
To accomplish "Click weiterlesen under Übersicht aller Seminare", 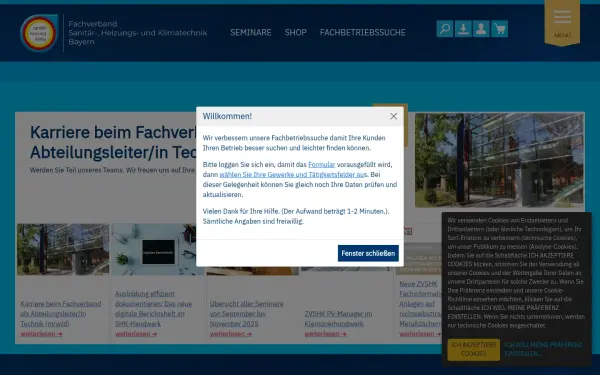I will 231,334.
